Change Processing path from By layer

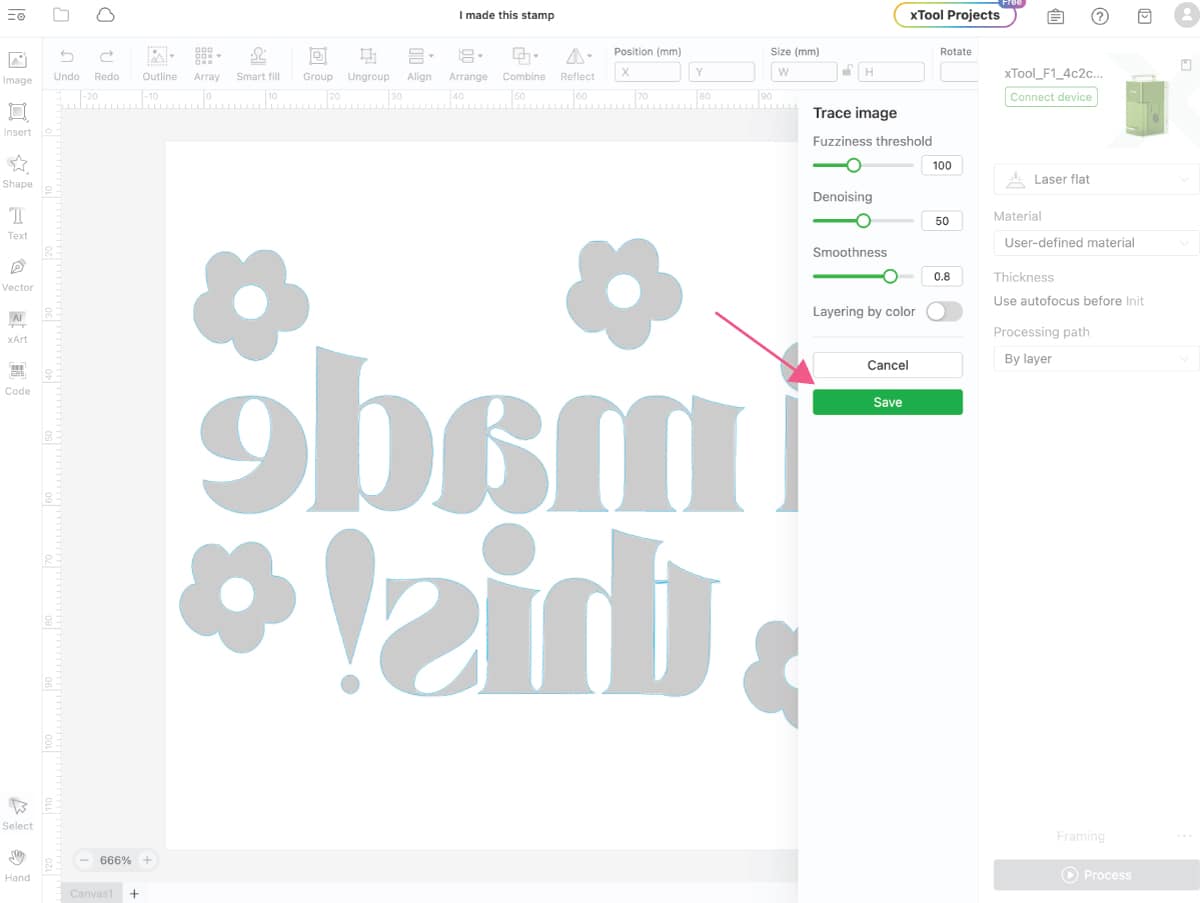point(1094,358)
